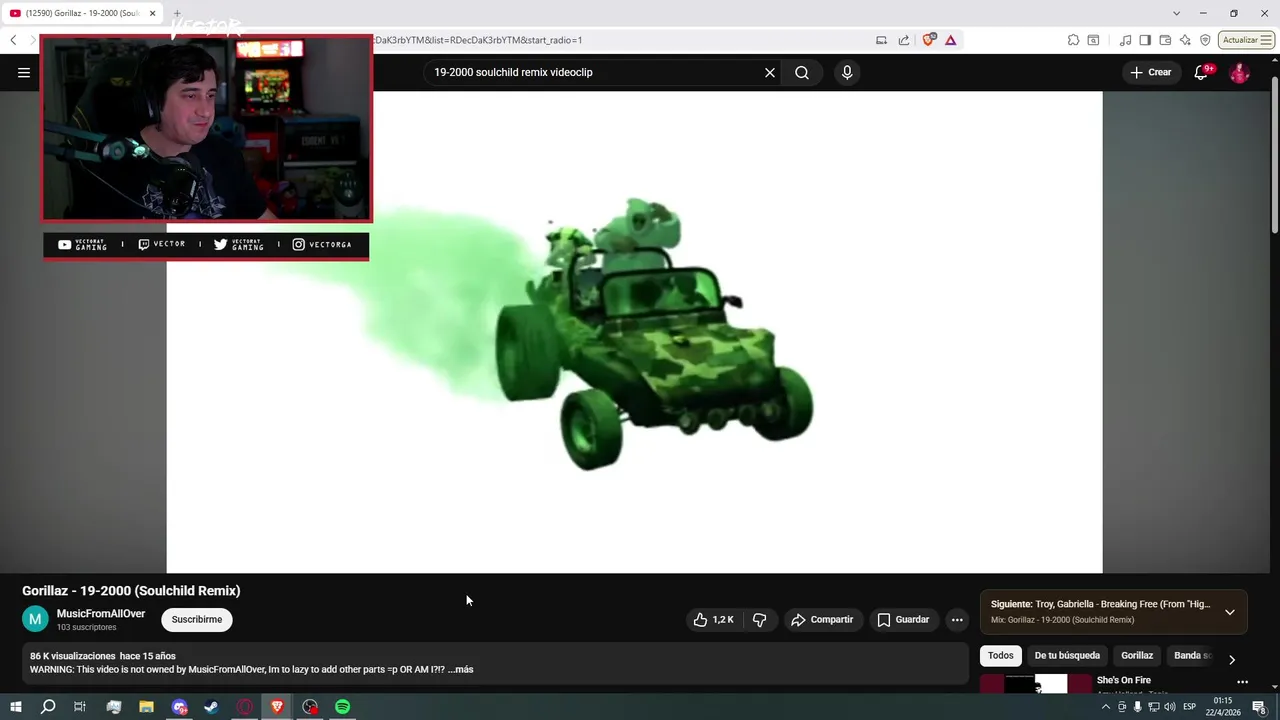Click Brave Rewards triangle icon
Image resolution: width=1280 pixels, height=720 pixels.
[950, 40]
